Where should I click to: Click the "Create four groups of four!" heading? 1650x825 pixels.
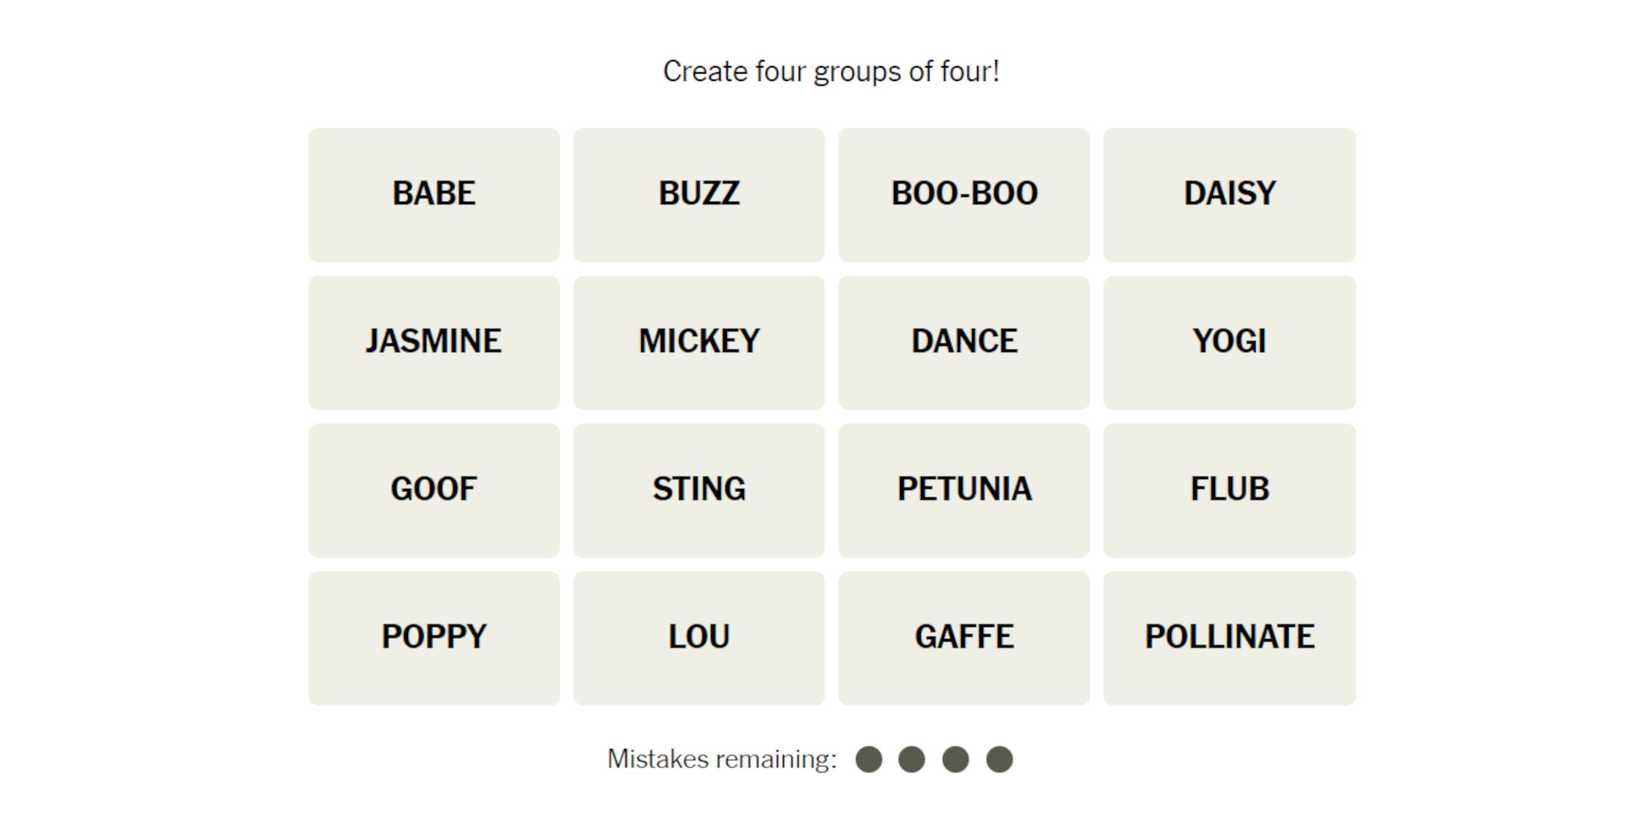[x=831, y=72]
